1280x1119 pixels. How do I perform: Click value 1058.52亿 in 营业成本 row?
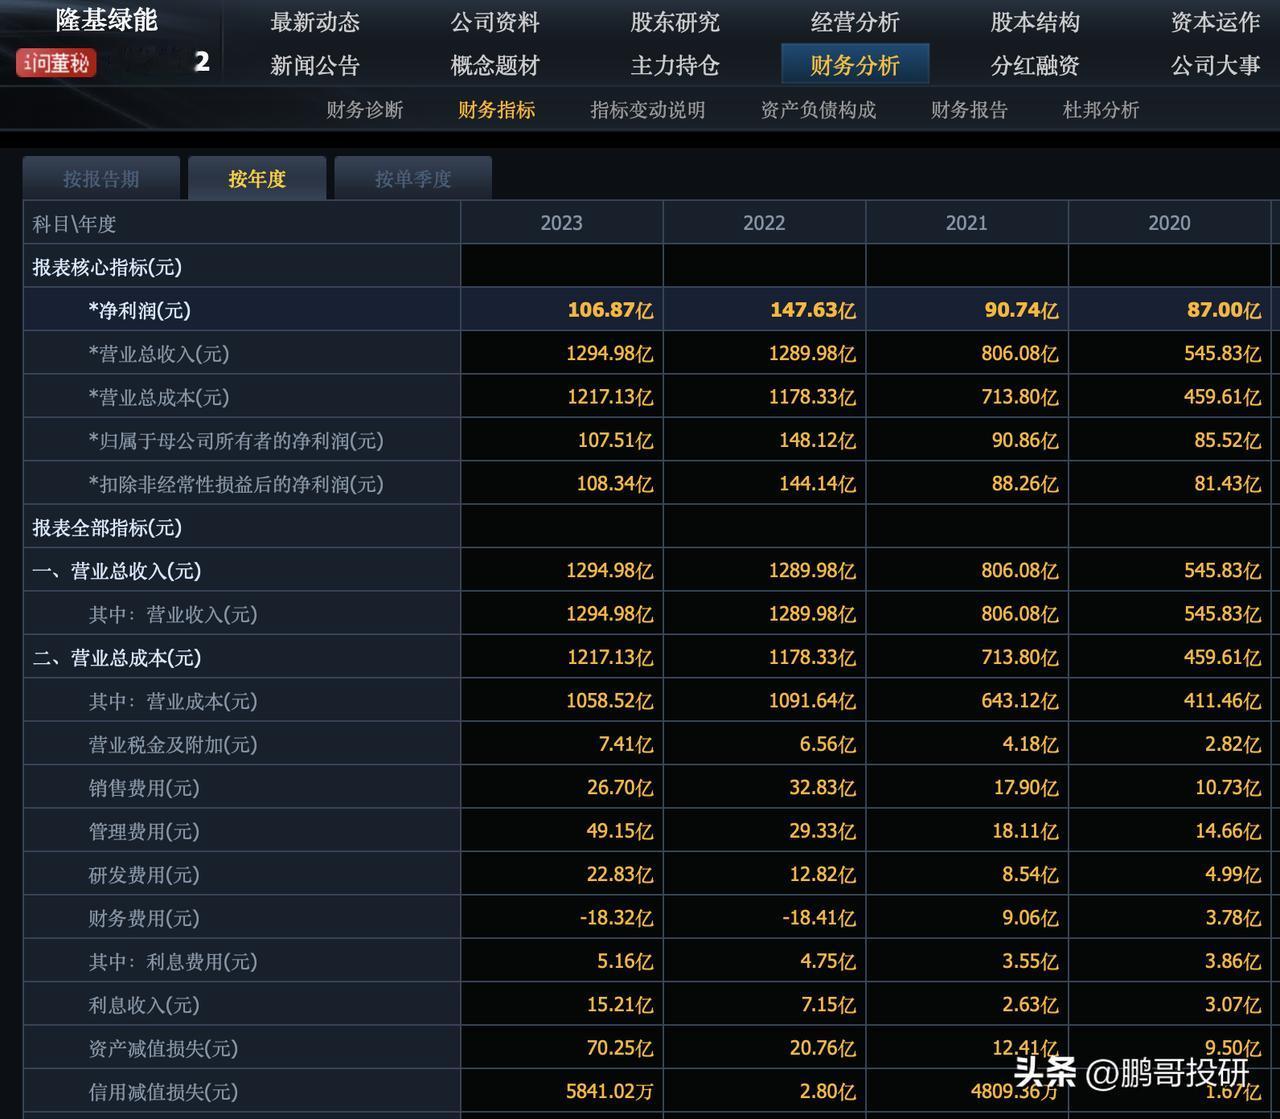click(x=610, y=701)
